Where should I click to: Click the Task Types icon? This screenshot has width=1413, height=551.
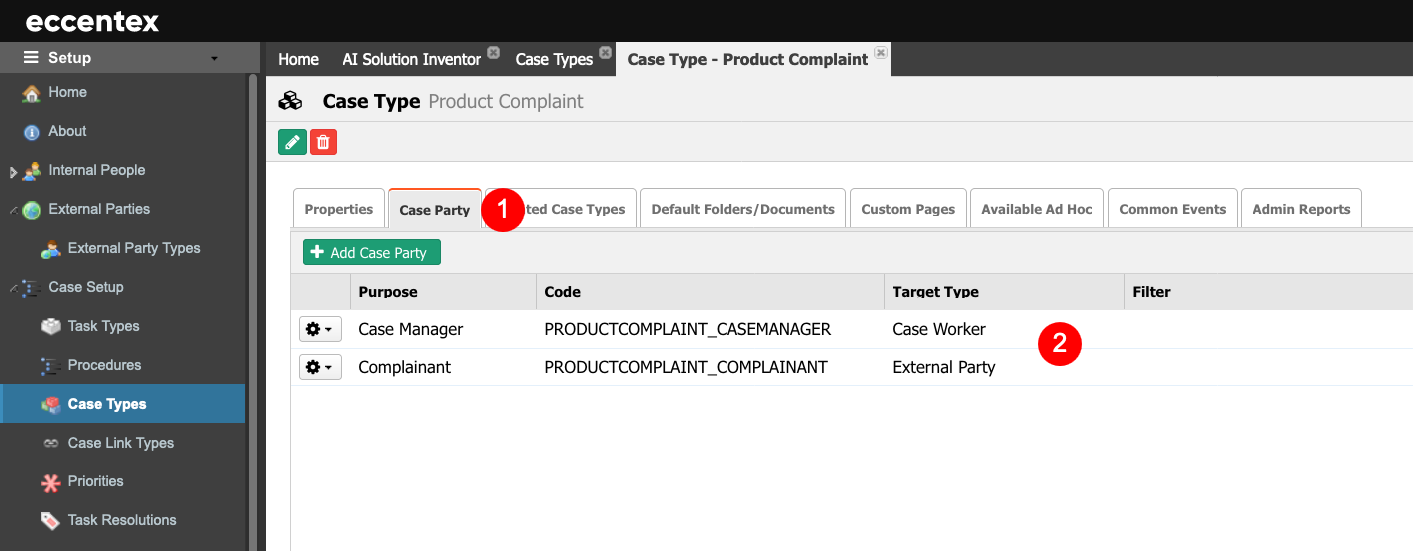coord(50,326)
